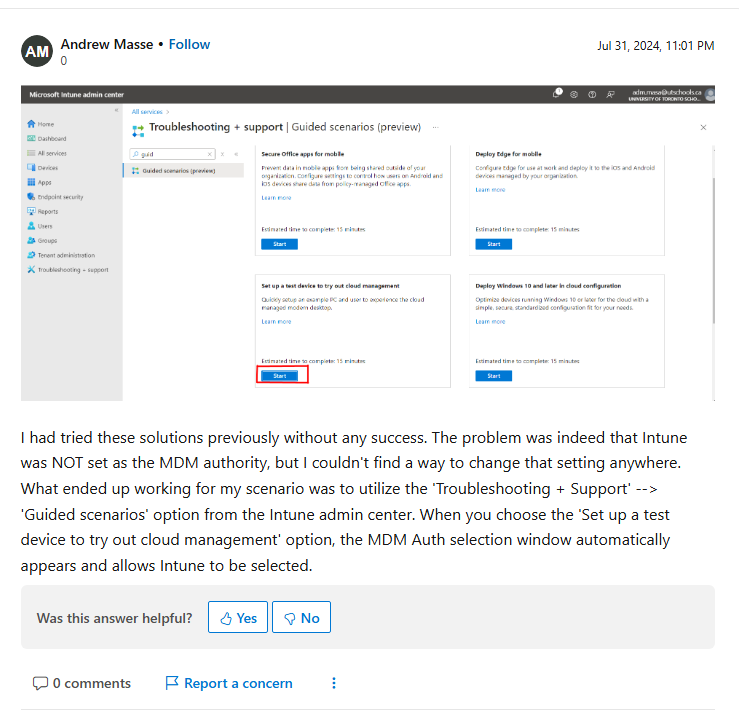Open the three-dot more options menu
This screenshot has width=739, height=713.
pyautogui.click(x=334, y=683)
